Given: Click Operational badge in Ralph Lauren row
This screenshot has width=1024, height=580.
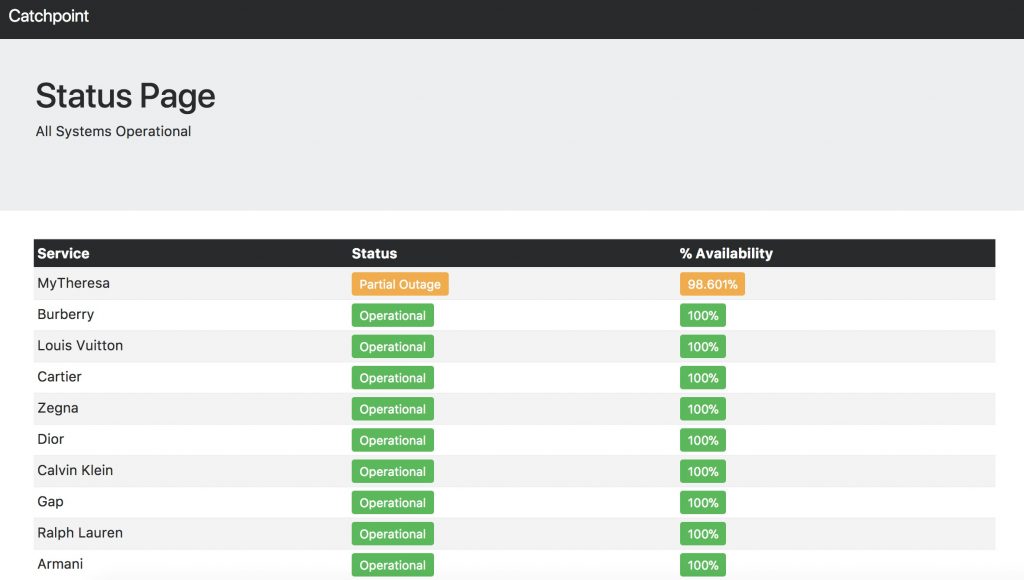Looking at the screenshot, I should [392, 534].
